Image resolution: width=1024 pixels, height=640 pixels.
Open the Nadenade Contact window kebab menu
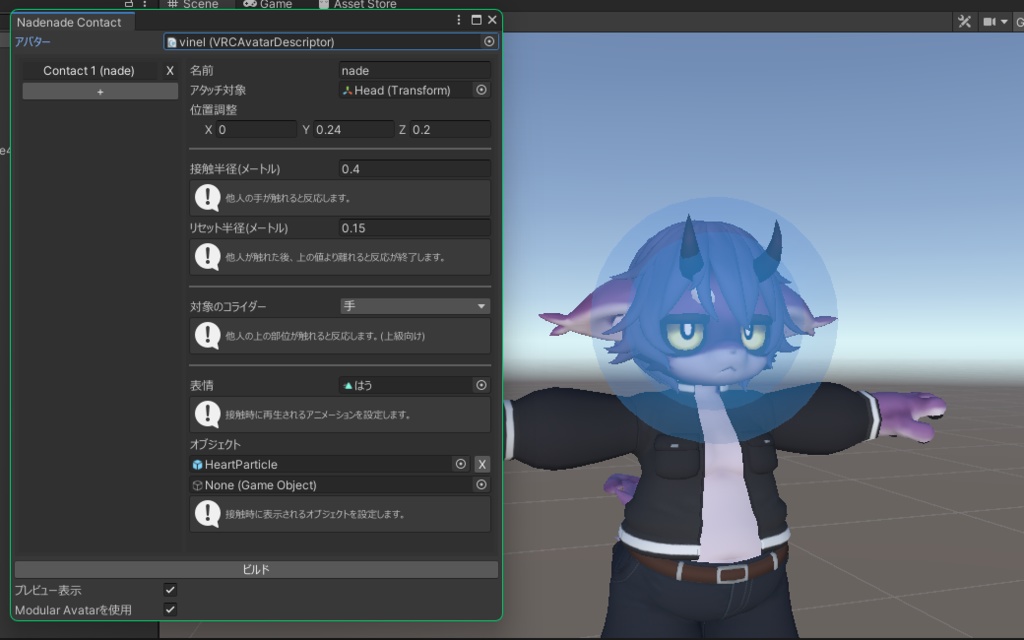point(458,20)
